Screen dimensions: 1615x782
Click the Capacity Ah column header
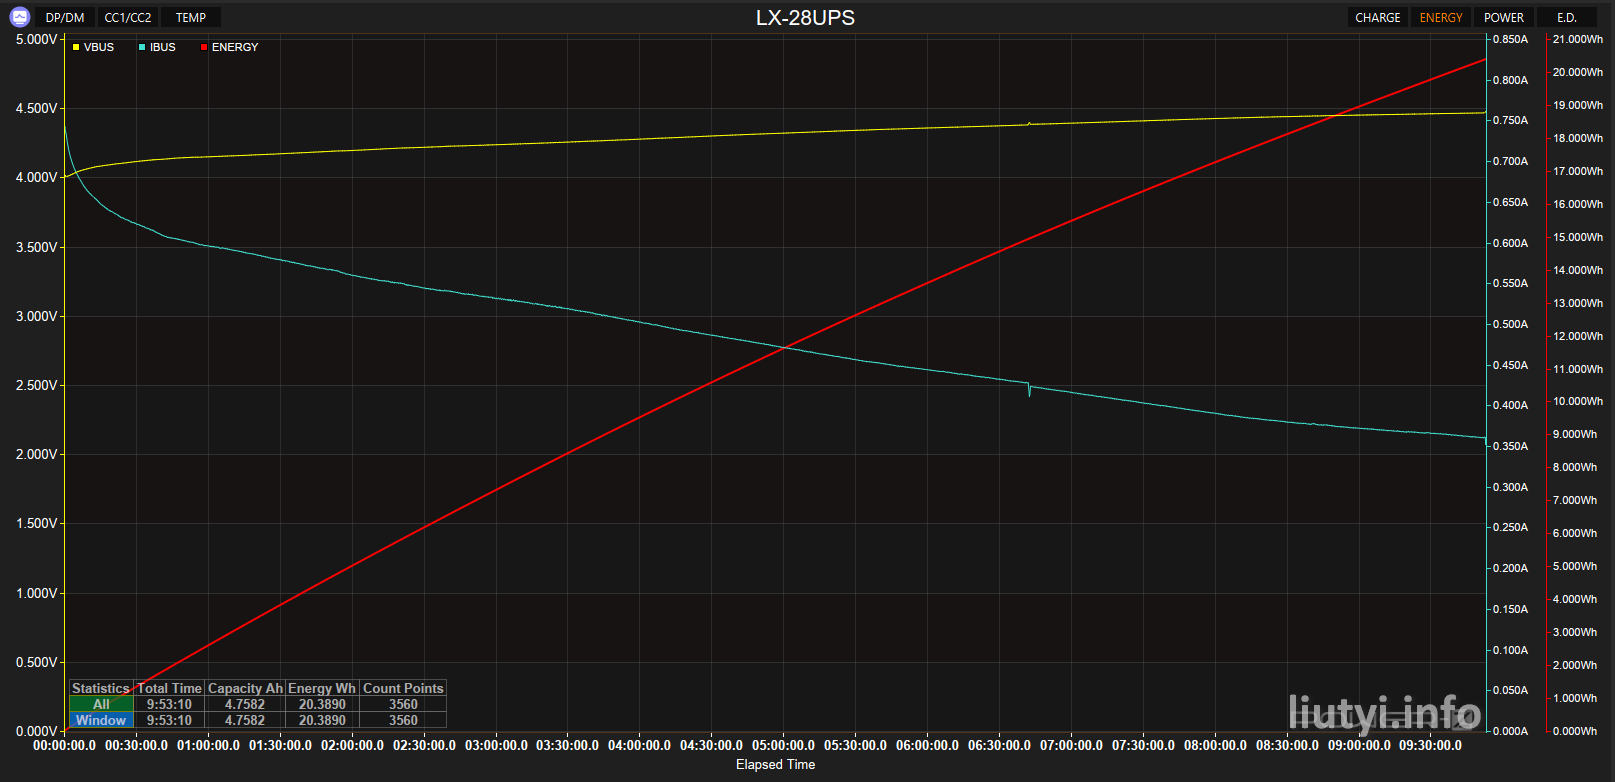click(x=245, y=688)
